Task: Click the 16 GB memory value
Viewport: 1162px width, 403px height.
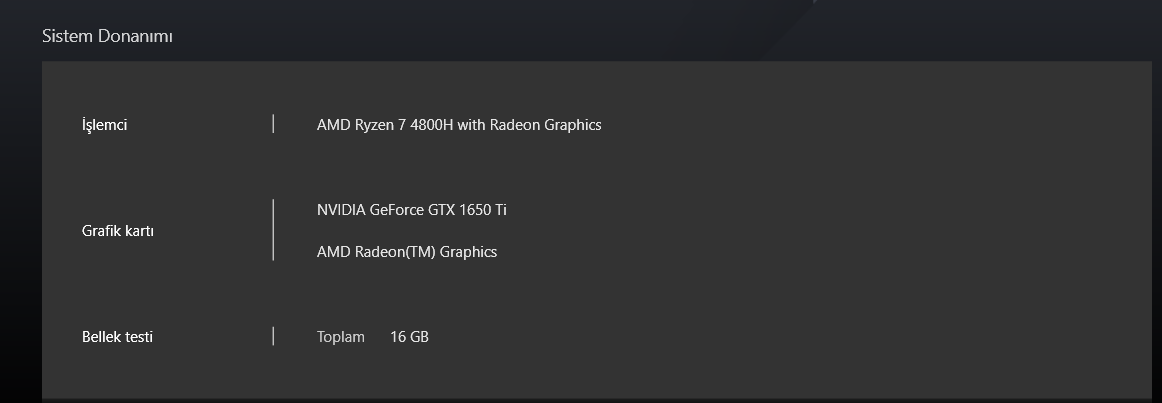Action: (x=409, y=337)
